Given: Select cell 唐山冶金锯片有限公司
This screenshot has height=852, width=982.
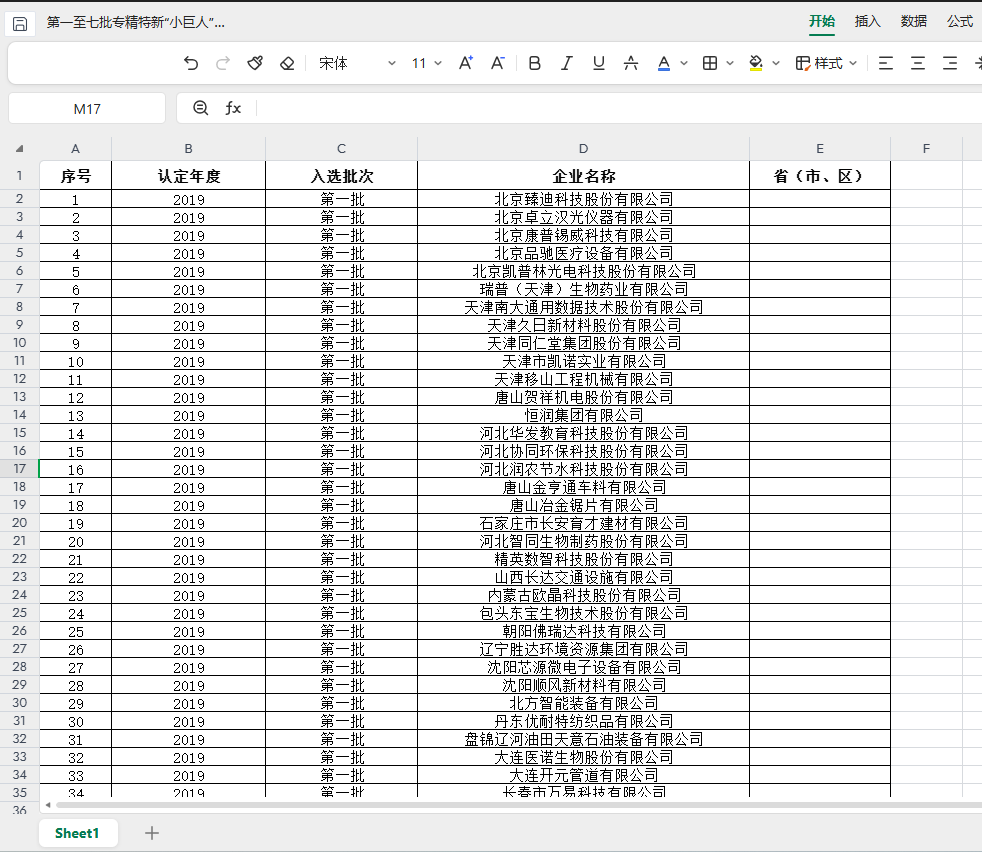Looking at the screenshot, I should [x=583, y=505].
